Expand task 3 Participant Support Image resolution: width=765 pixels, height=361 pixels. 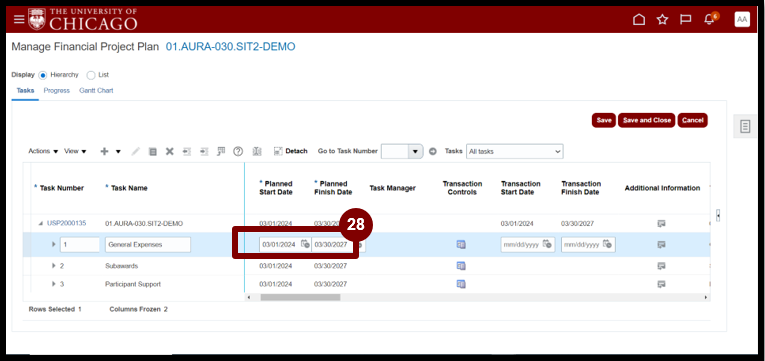pos(54,283)
